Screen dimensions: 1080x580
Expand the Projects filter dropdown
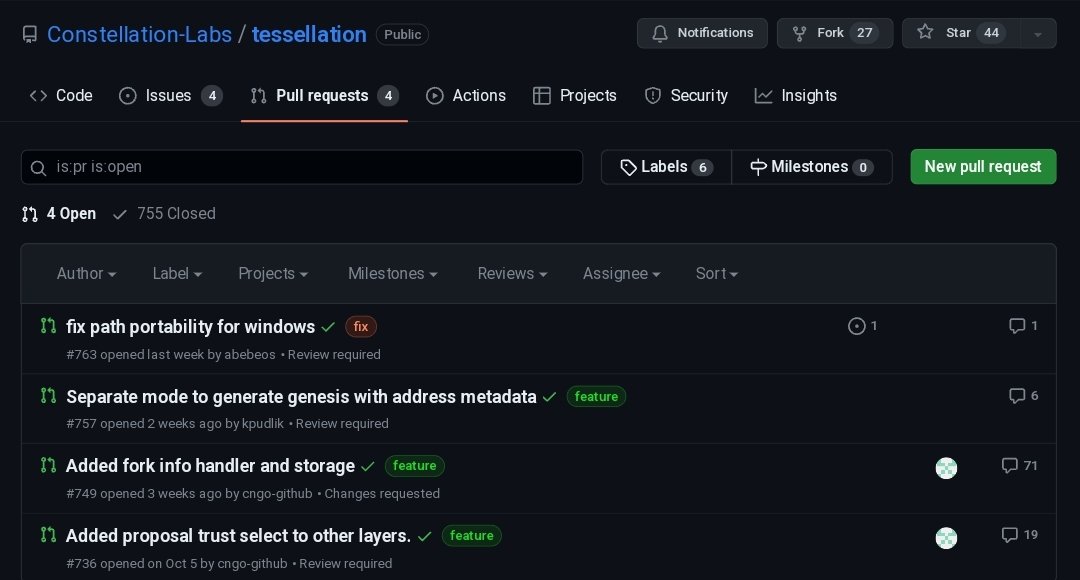[x=273, y=273]
